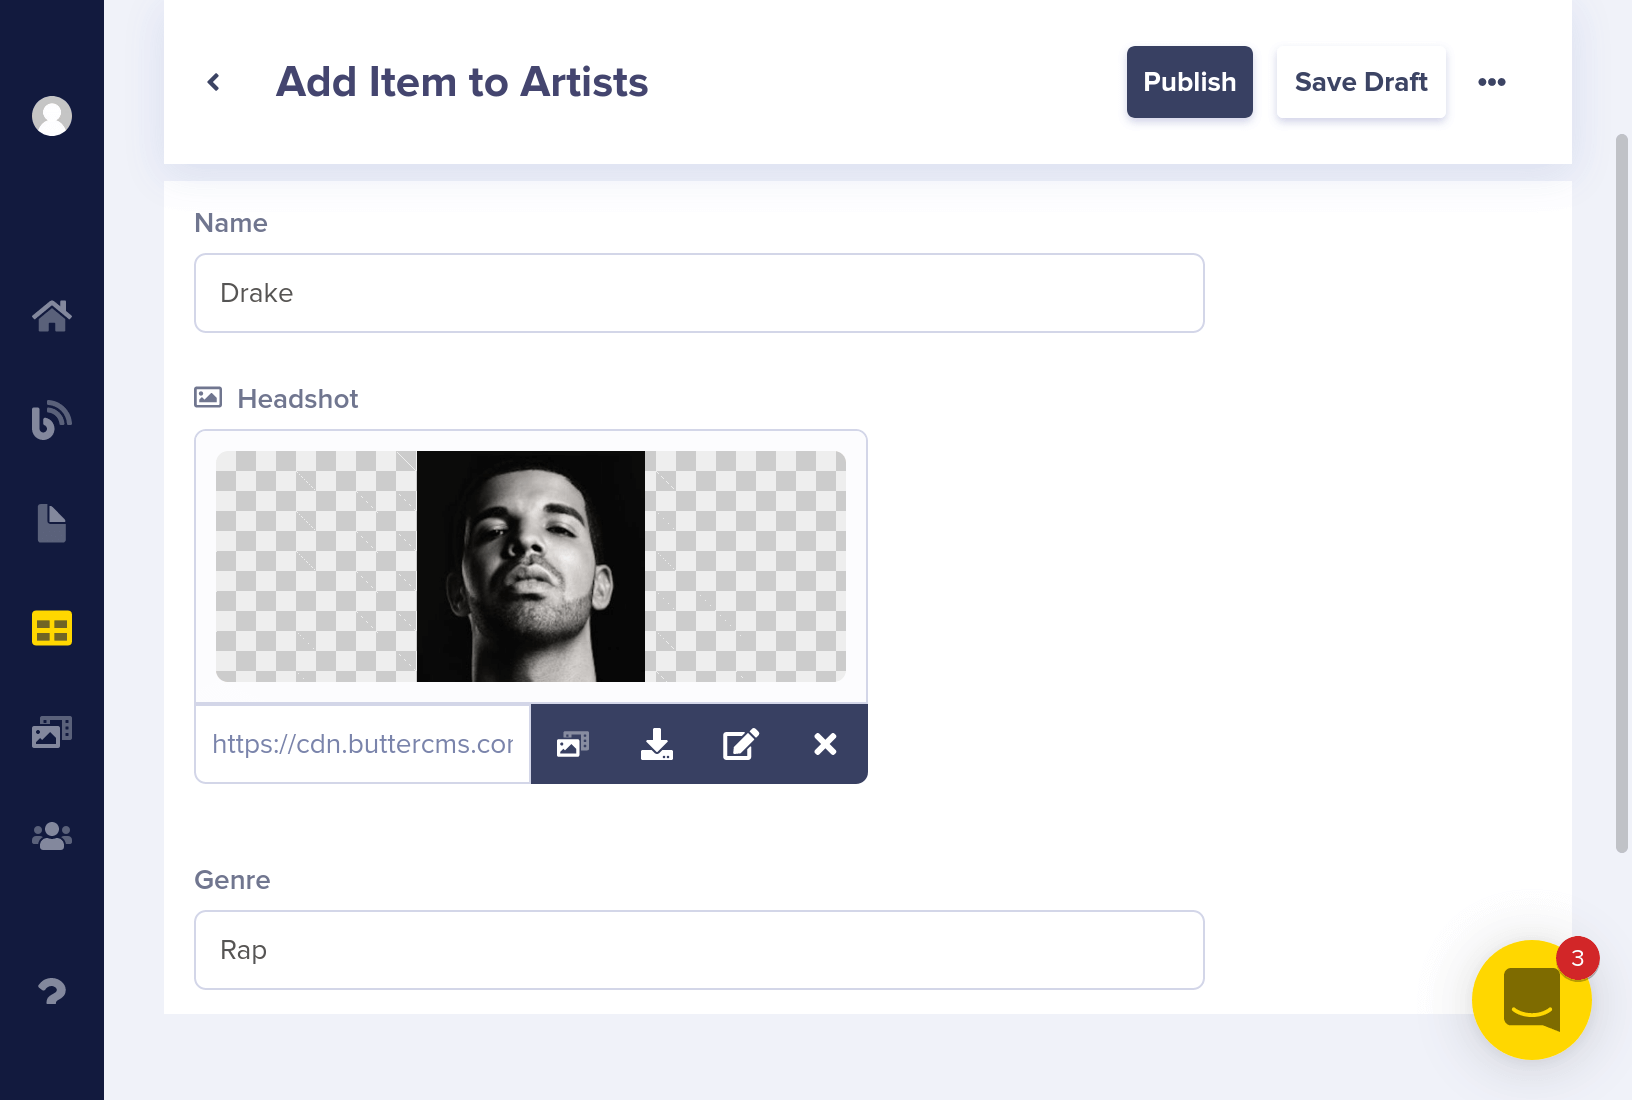The height and width of the screenshot is (1100, 1632).
Task: Go to the Pages section in the sidebar
Action: tap(51, 523)
